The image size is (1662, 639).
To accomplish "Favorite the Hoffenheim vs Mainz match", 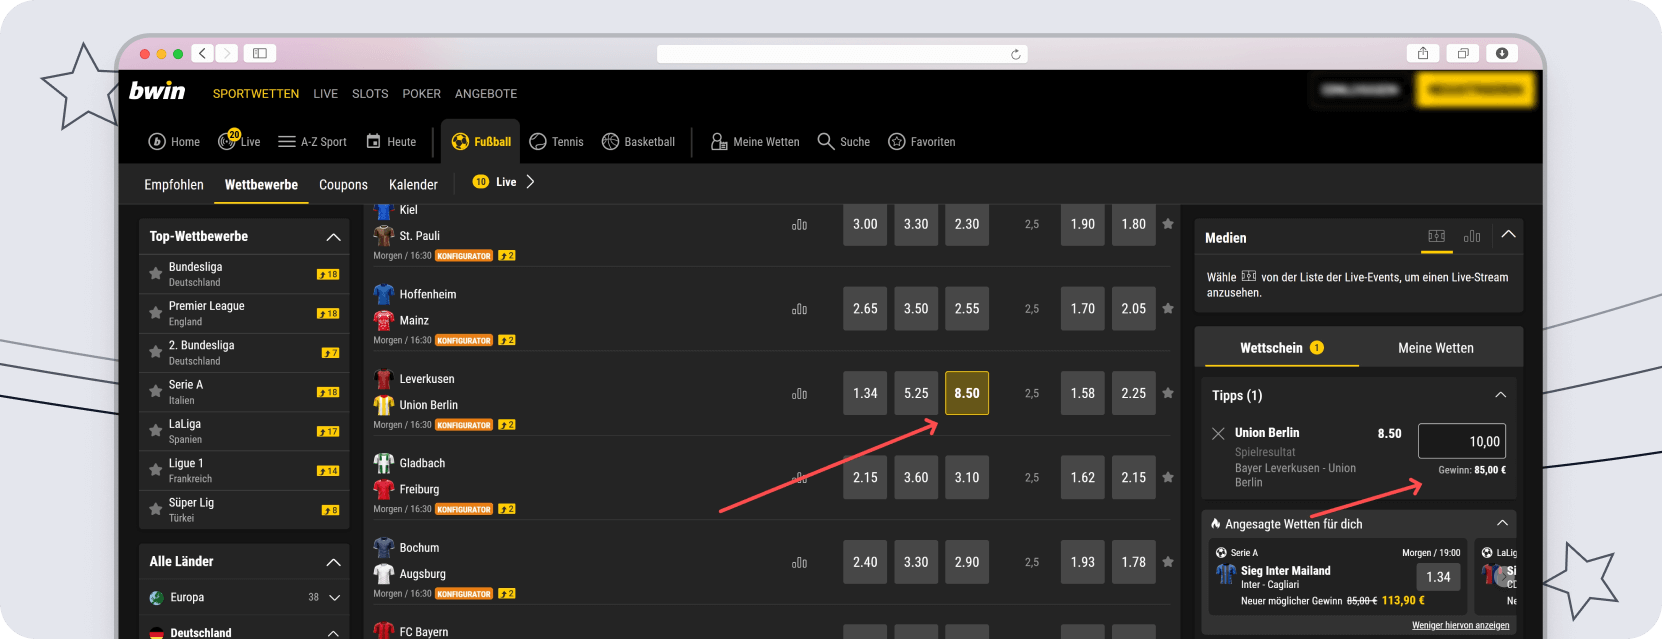I will pos(1168,309).
